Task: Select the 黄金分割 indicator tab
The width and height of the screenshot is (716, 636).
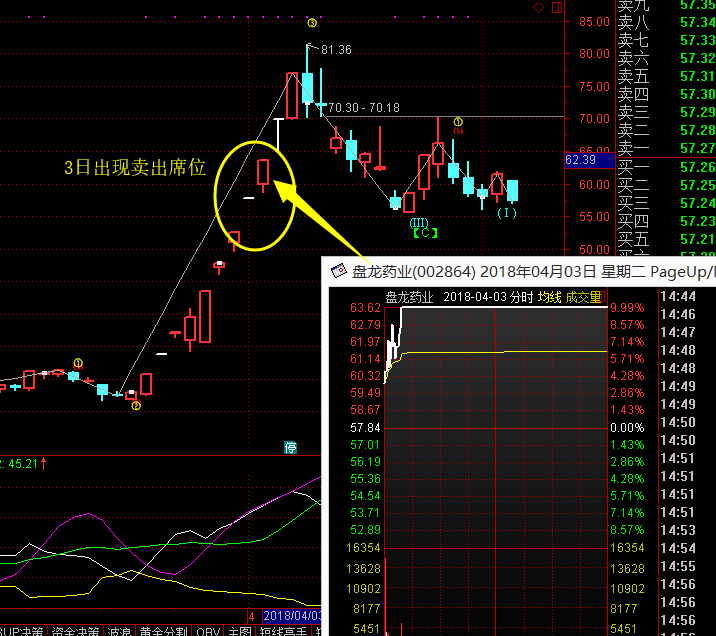Action: pyautogui.click(x=163, y=630)
